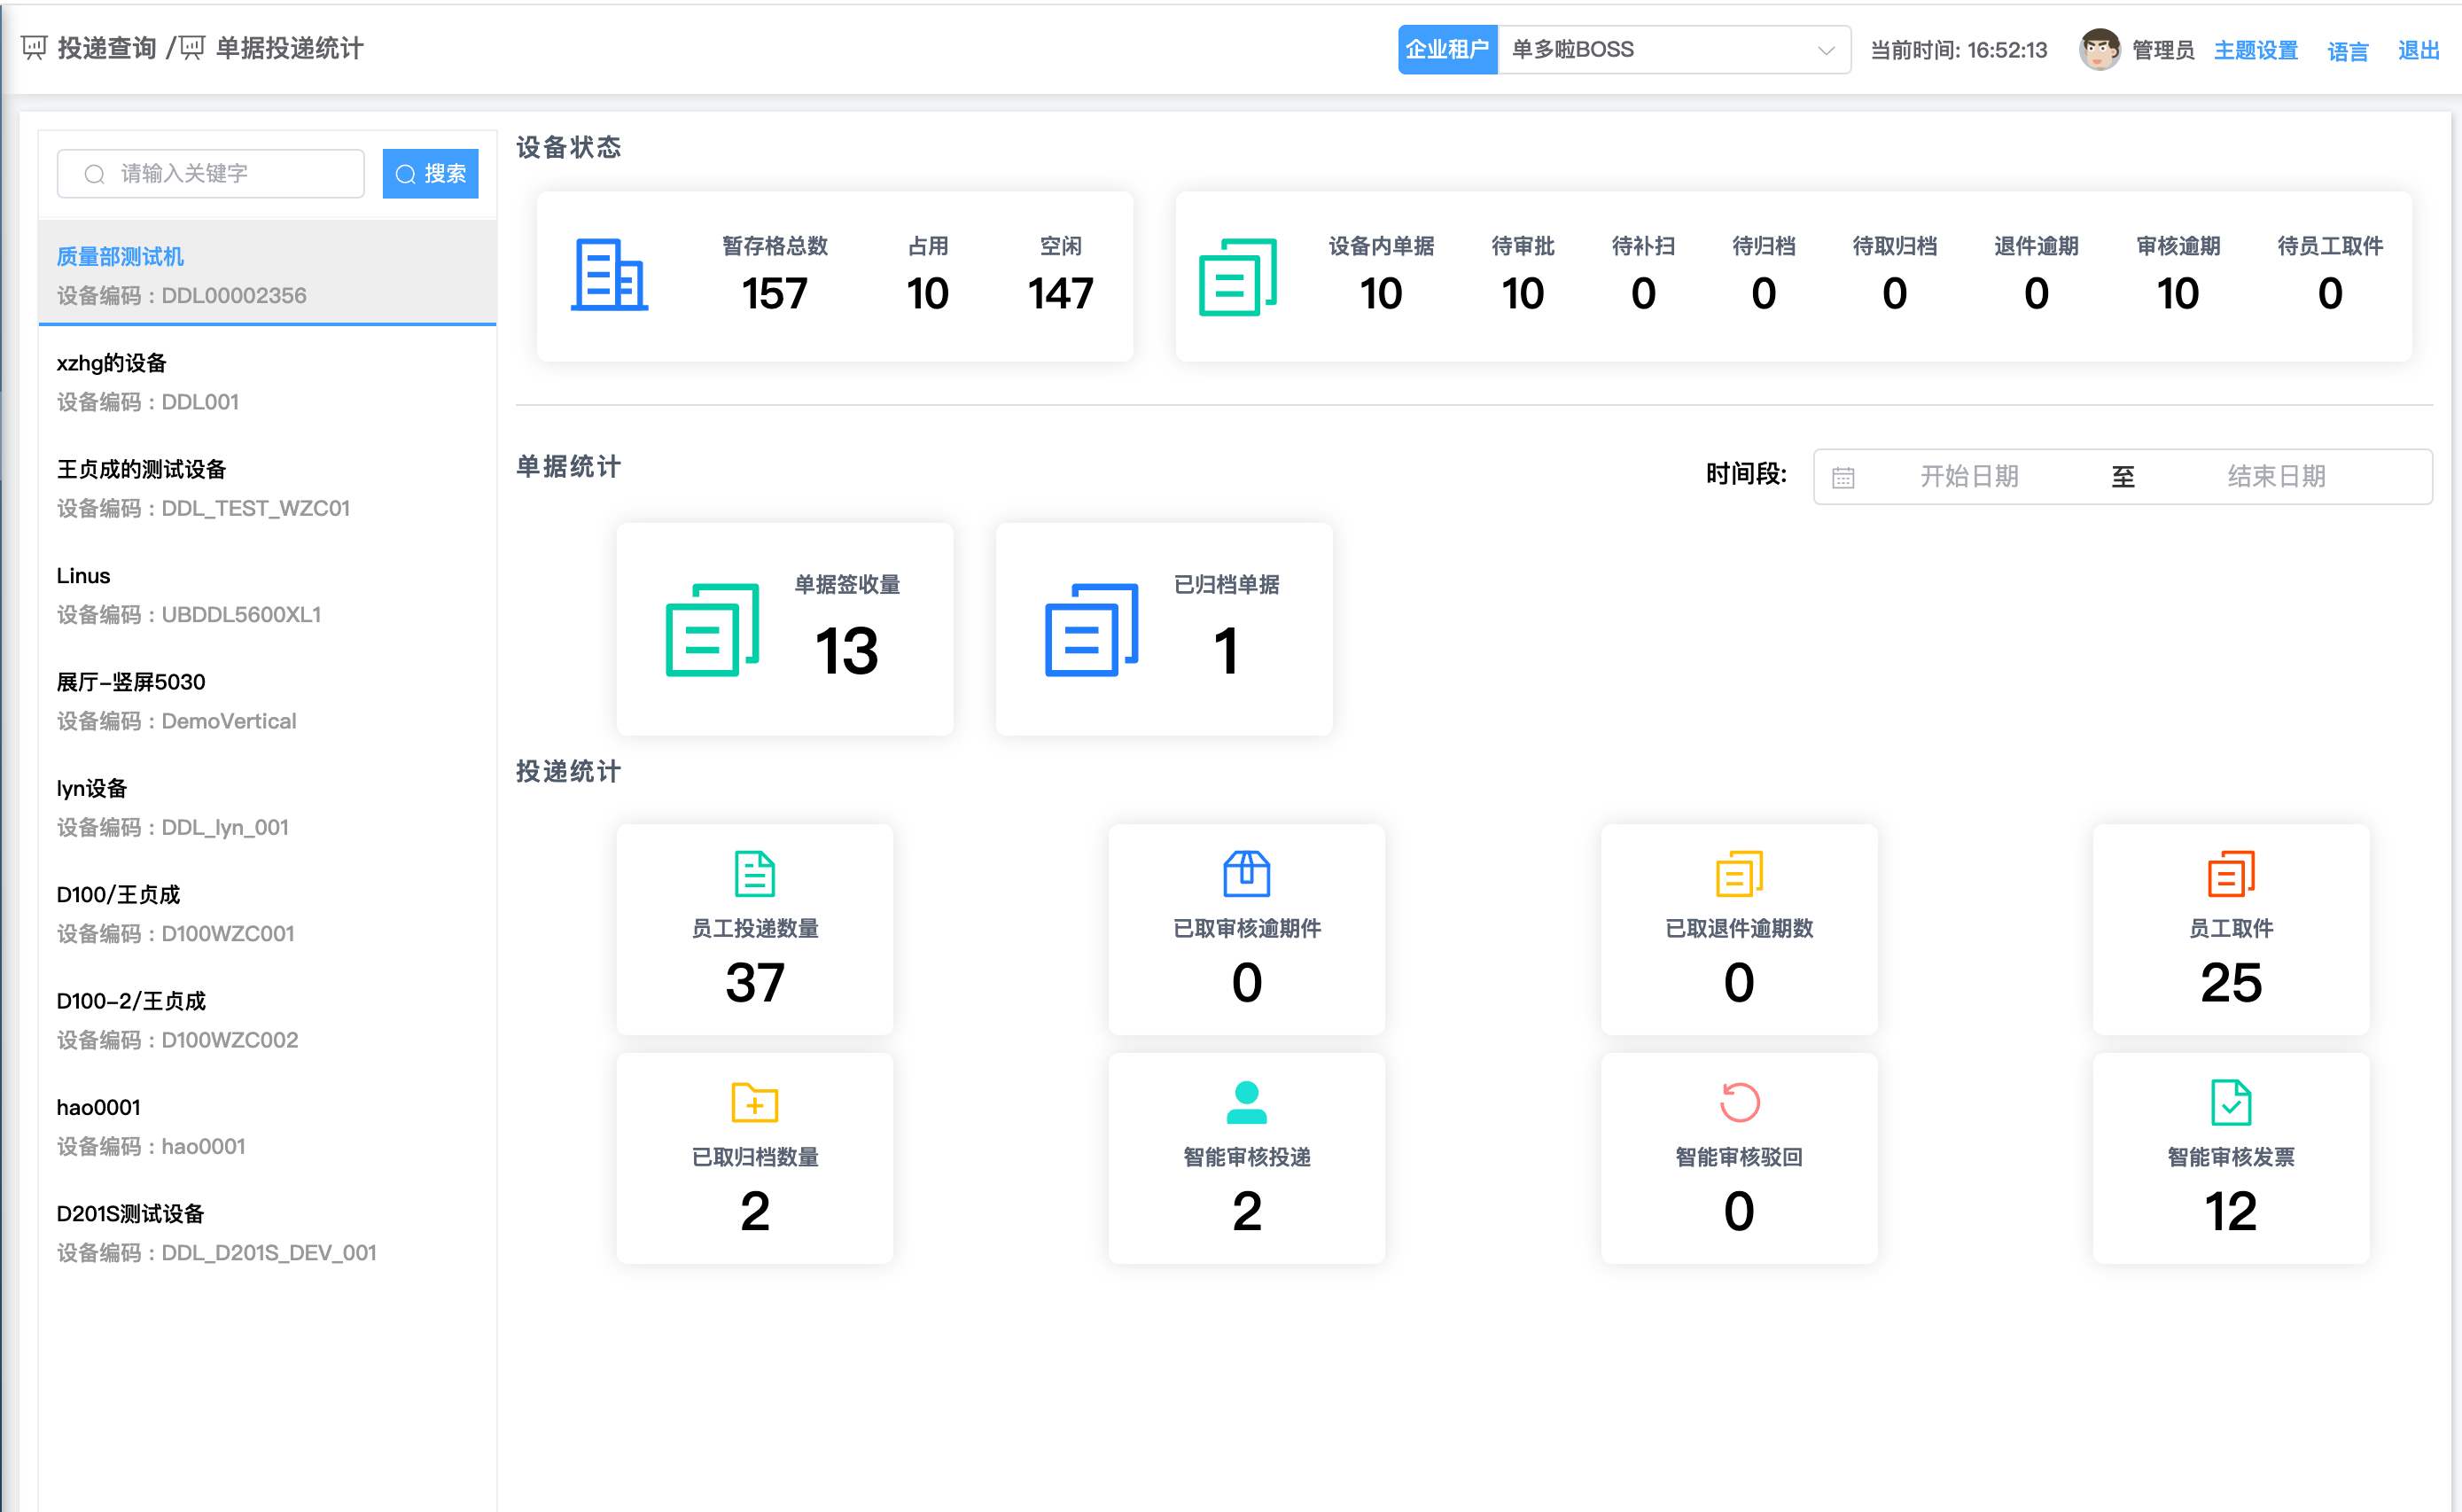Click the blue building icon in 设备状态
Screen dimensions: 2462x1512
(609, 275)
